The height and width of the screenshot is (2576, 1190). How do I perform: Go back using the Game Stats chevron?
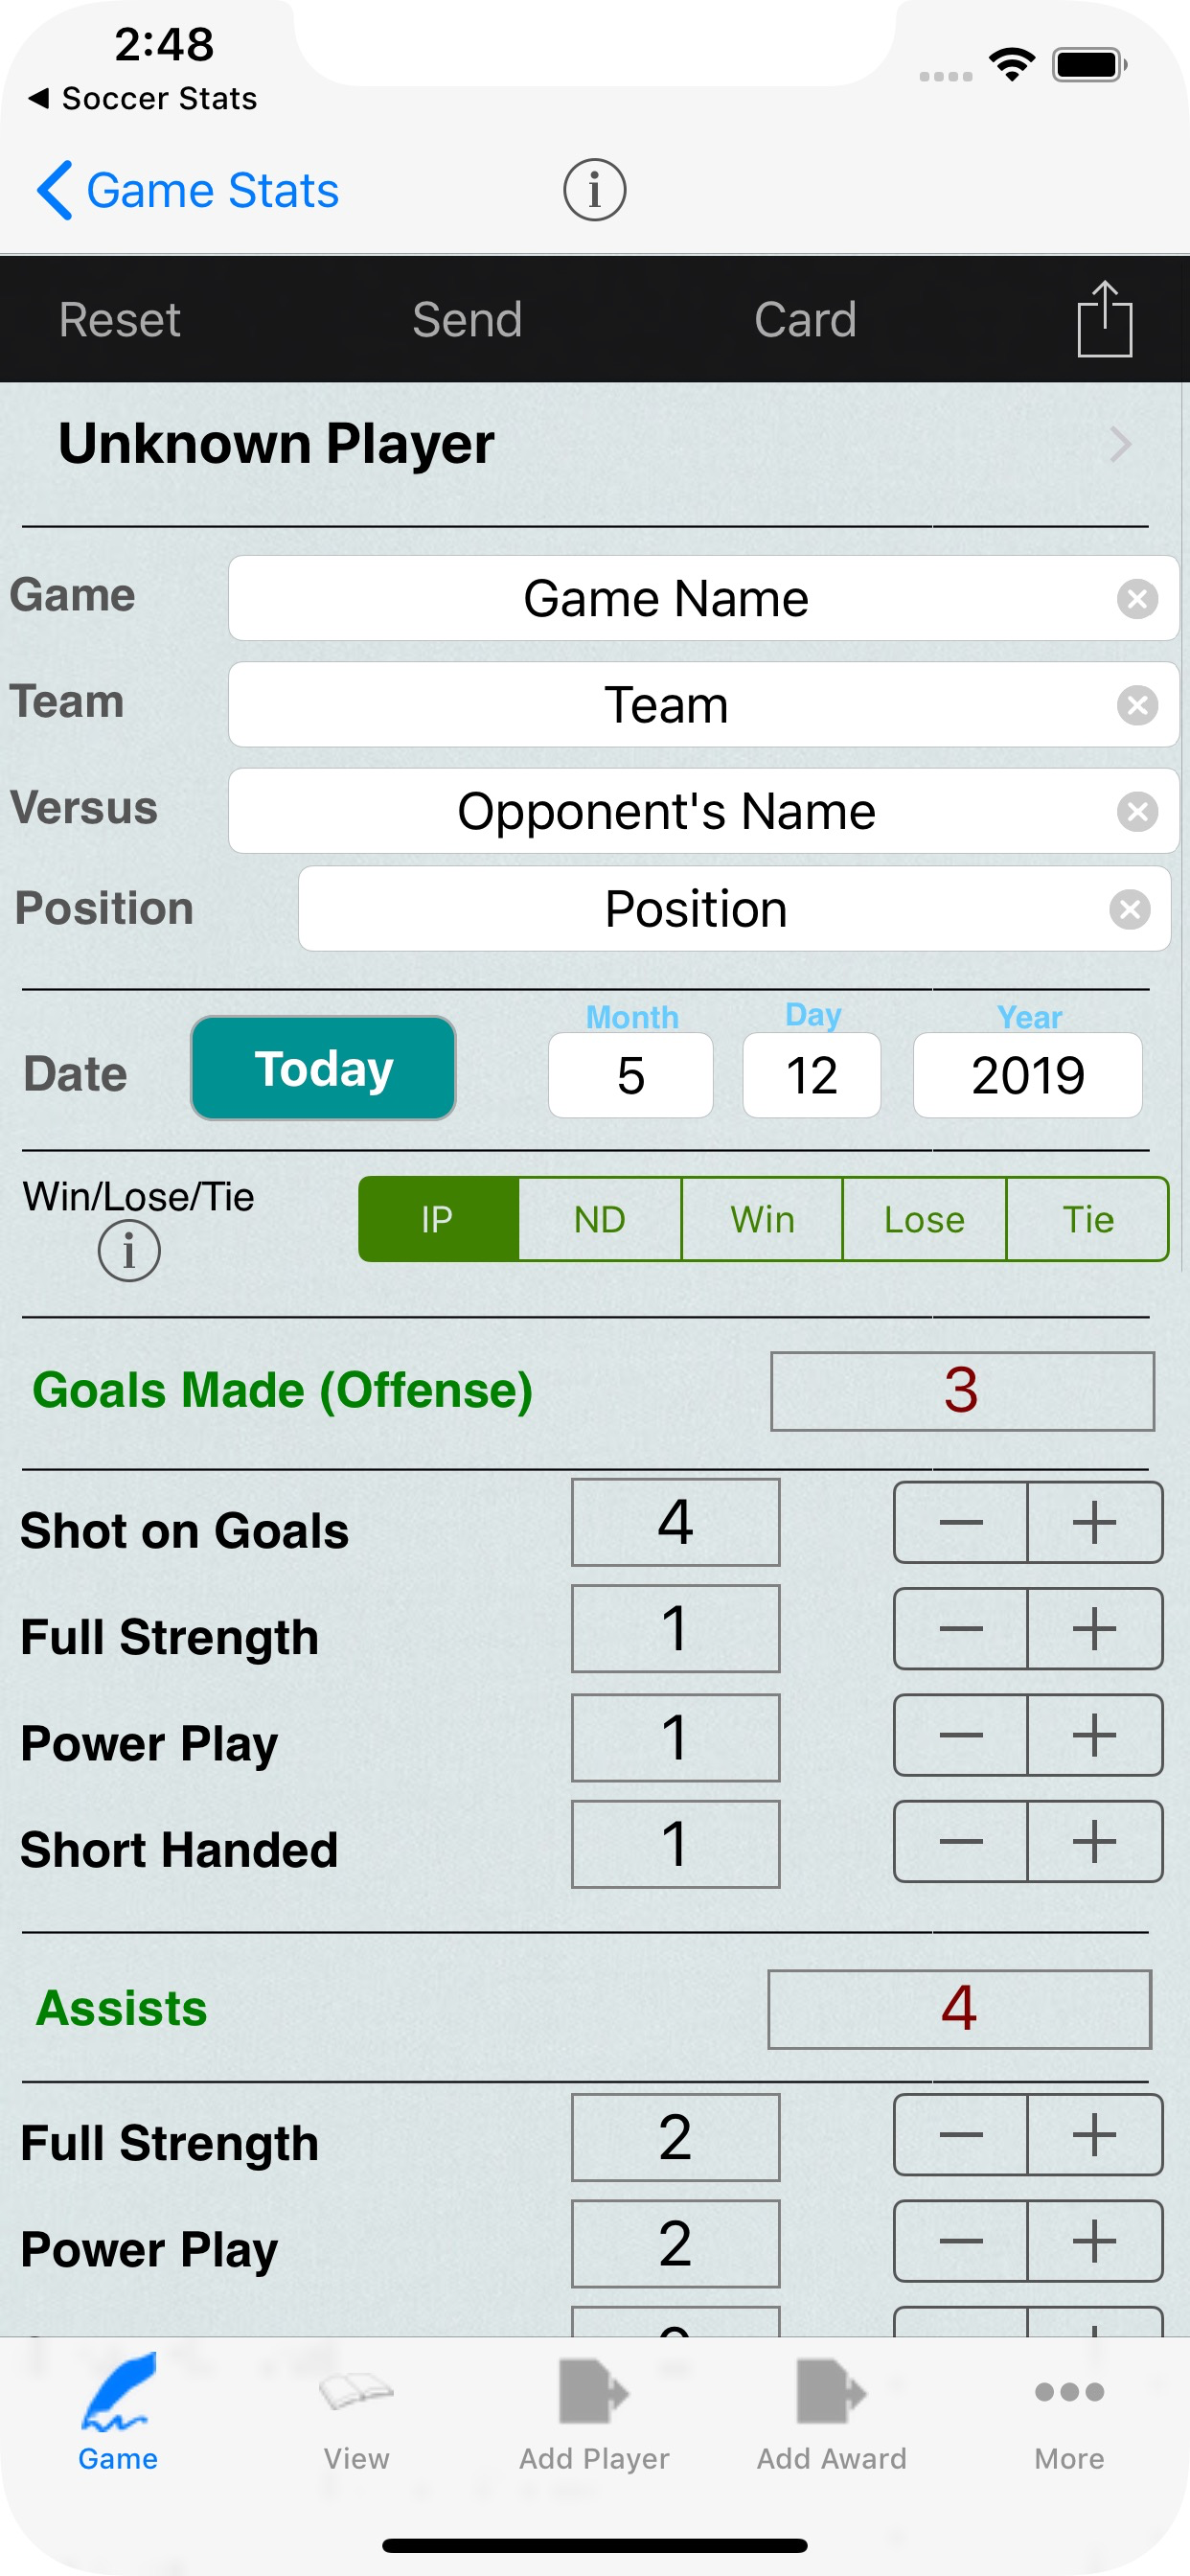pos(186,189)
